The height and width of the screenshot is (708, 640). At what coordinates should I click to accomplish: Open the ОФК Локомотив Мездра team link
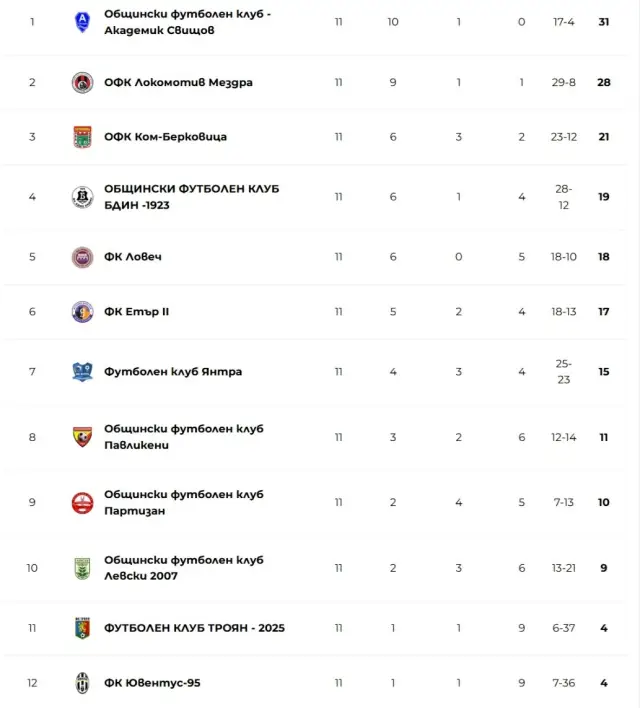click(x=178, y=83)
